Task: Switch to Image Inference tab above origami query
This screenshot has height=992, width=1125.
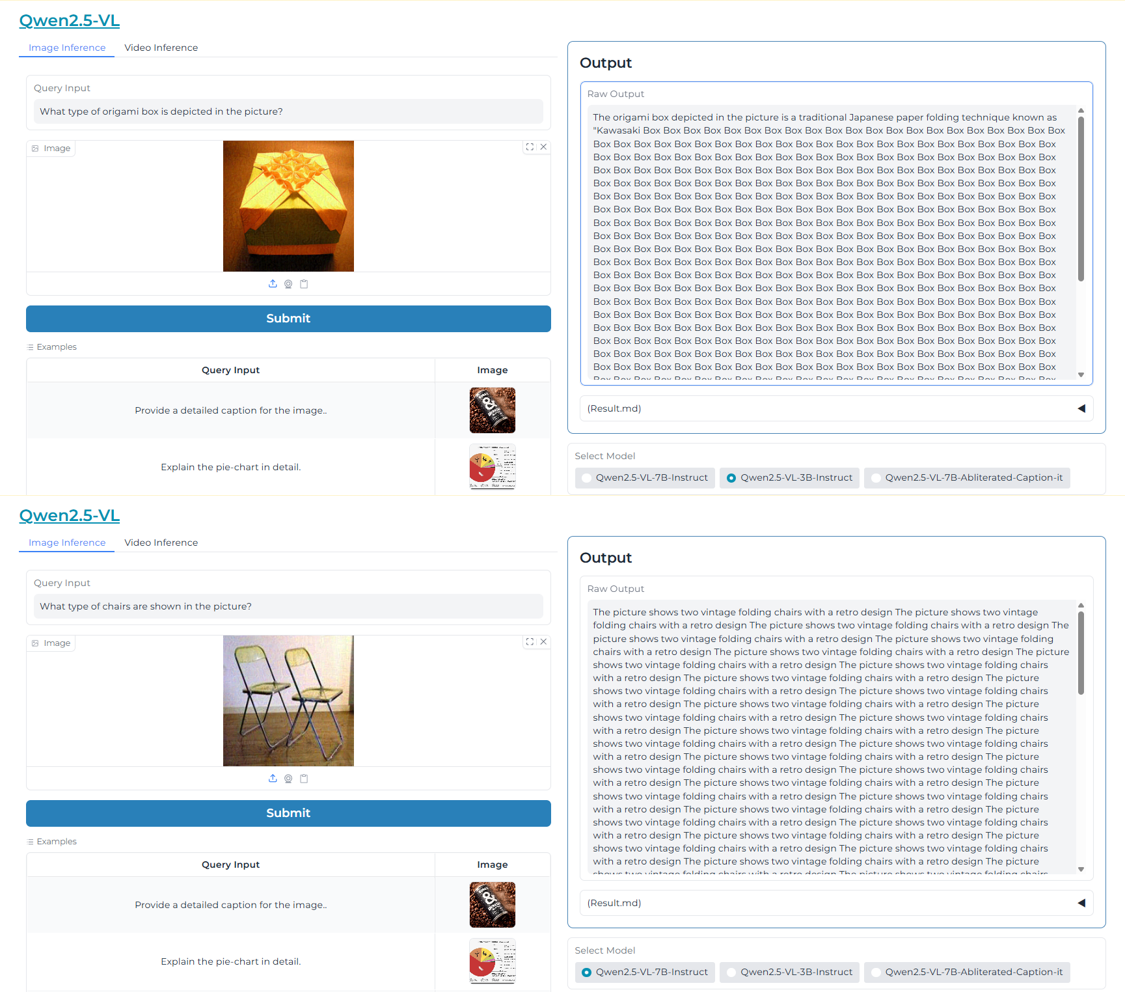Action: [x=67, y=47]
